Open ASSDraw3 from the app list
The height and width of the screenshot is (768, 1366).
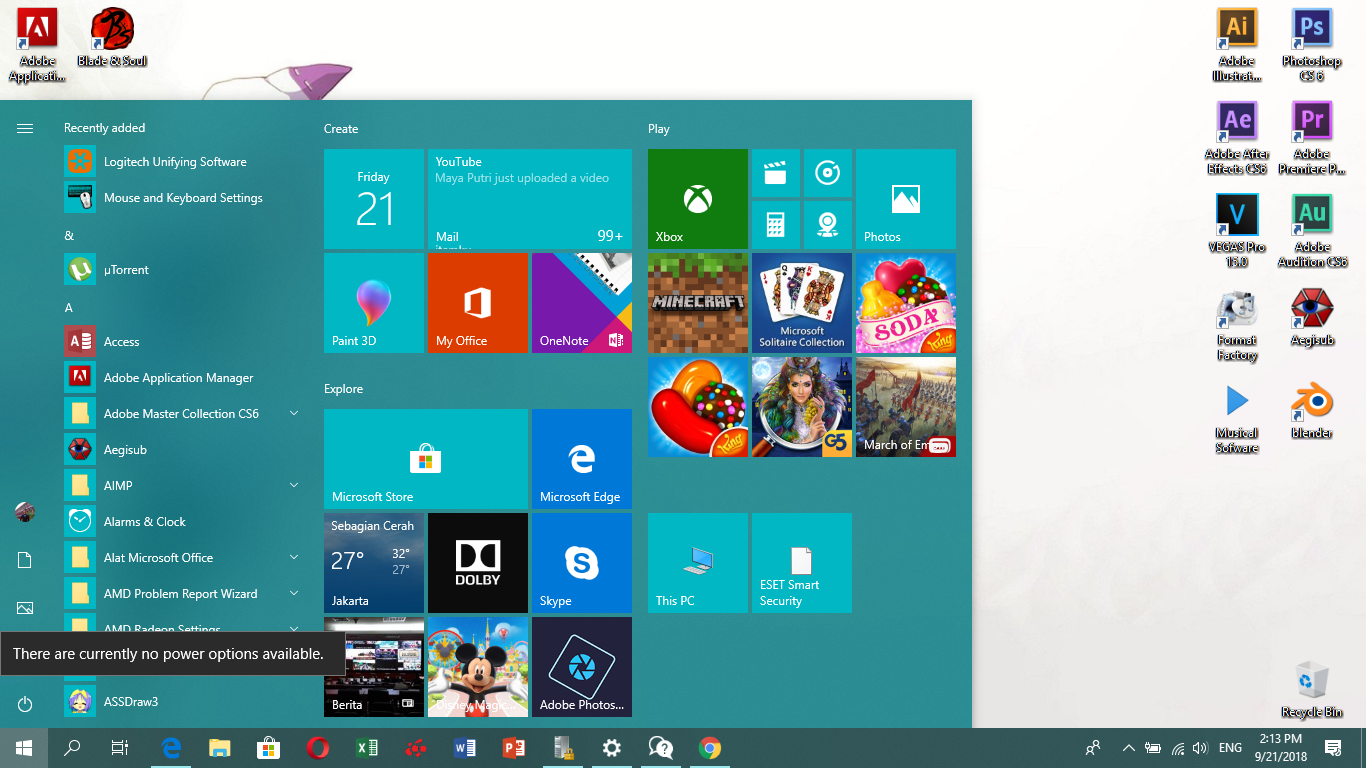tap(184, 702)
